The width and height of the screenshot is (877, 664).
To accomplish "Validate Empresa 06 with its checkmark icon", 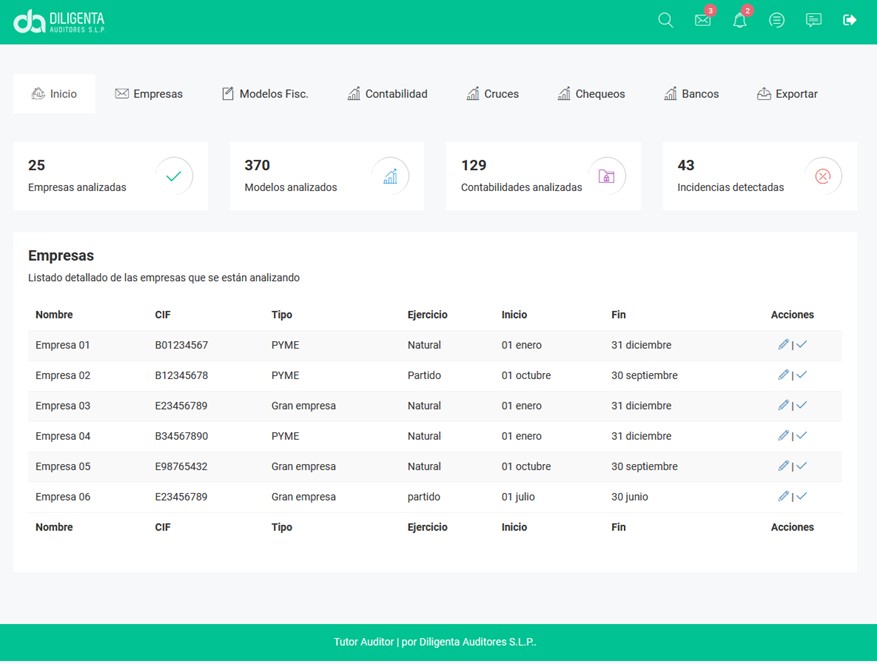I will (802, 496).
